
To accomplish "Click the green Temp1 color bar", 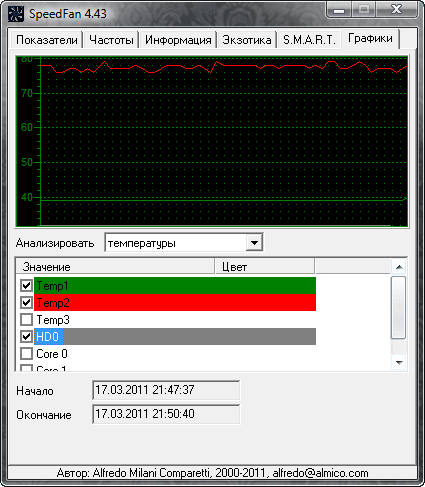I will point(175,285).
